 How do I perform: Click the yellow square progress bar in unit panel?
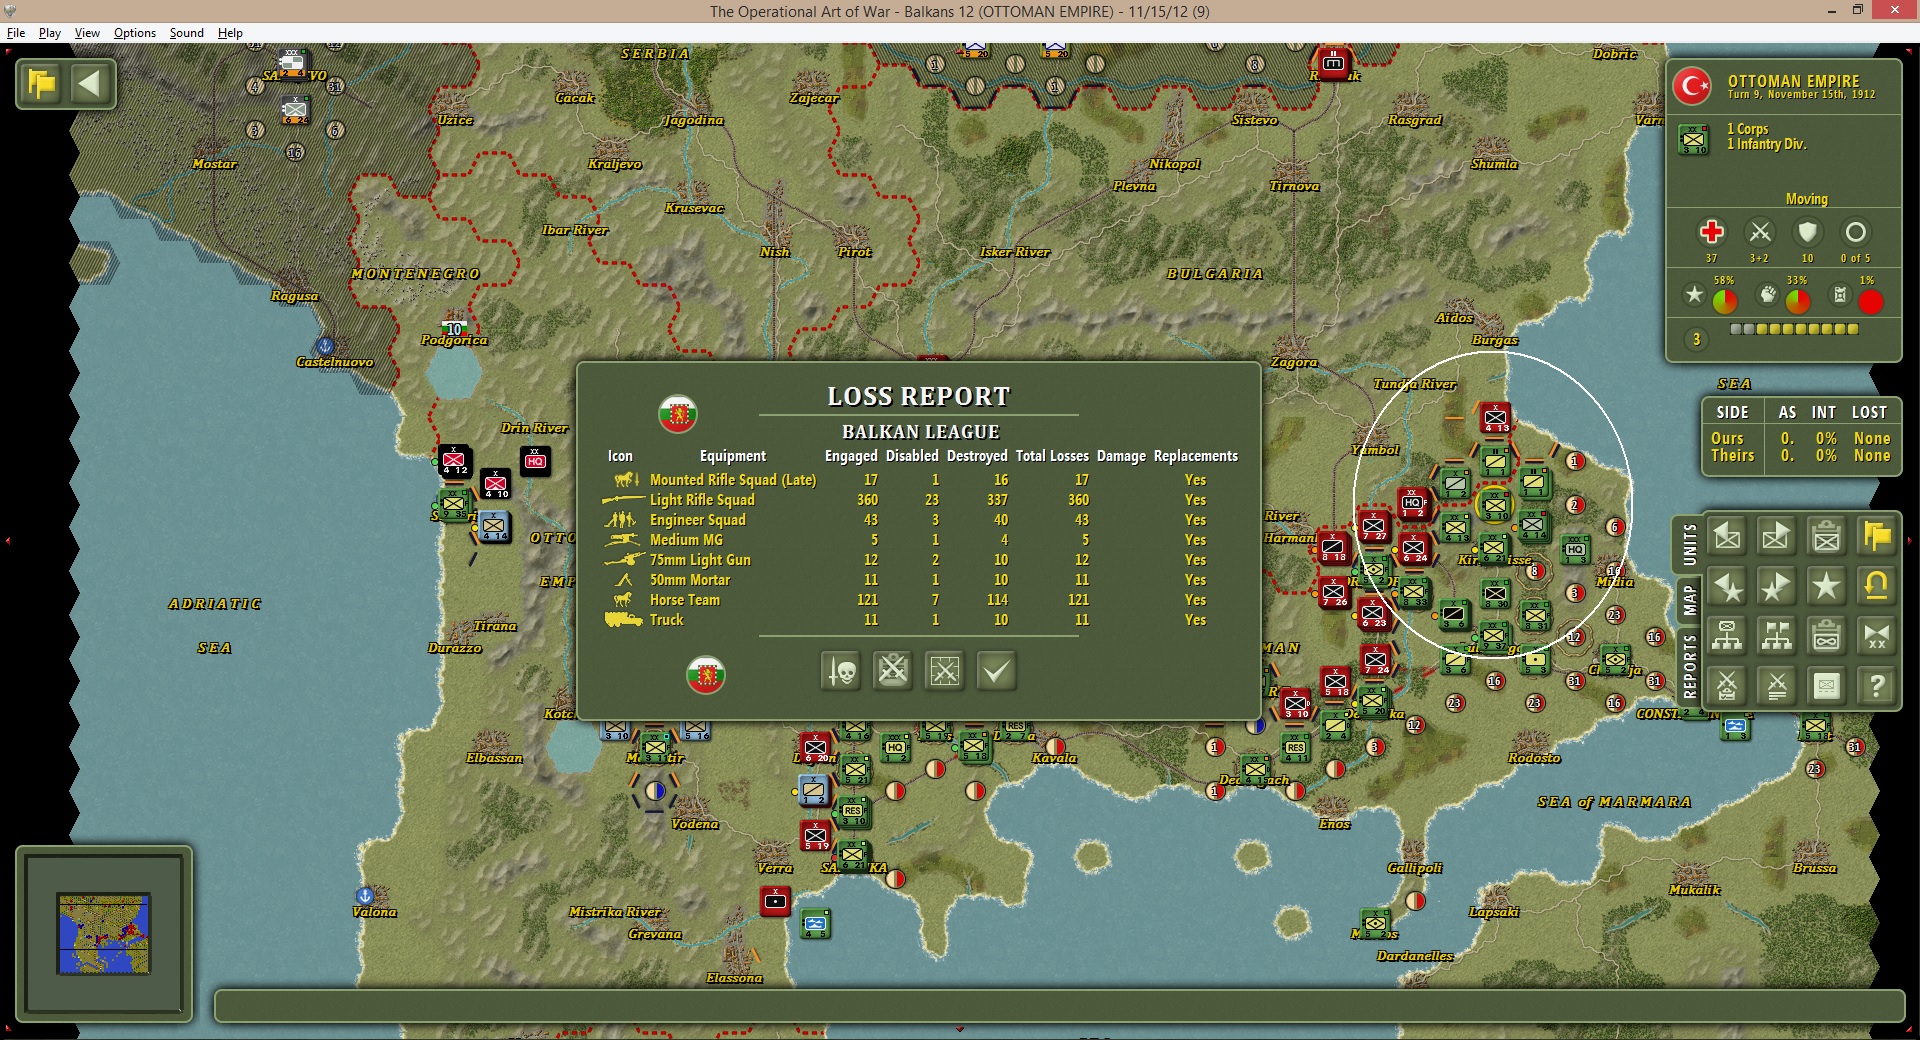pos(1795,329)
